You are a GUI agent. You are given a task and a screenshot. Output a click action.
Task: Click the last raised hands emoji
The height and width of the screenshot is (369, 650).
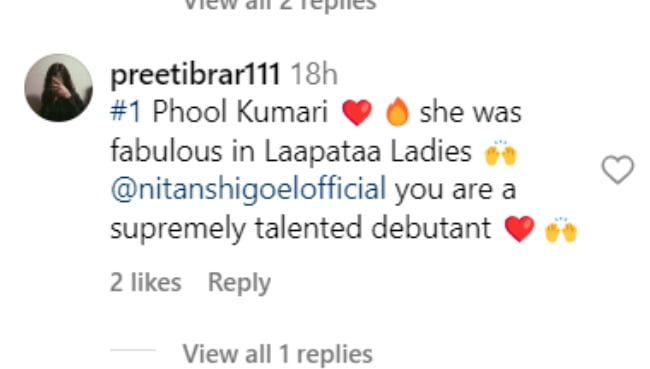[561, 229]
